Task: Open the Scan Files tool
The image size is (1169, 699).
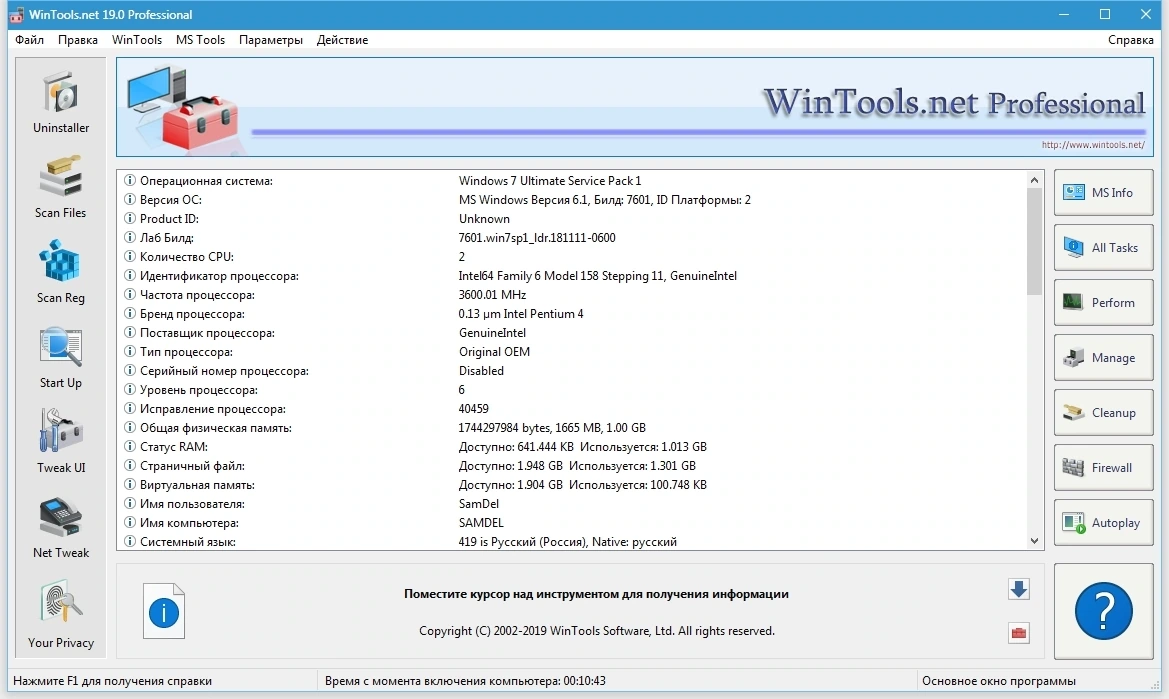Action: click(60, 188)
